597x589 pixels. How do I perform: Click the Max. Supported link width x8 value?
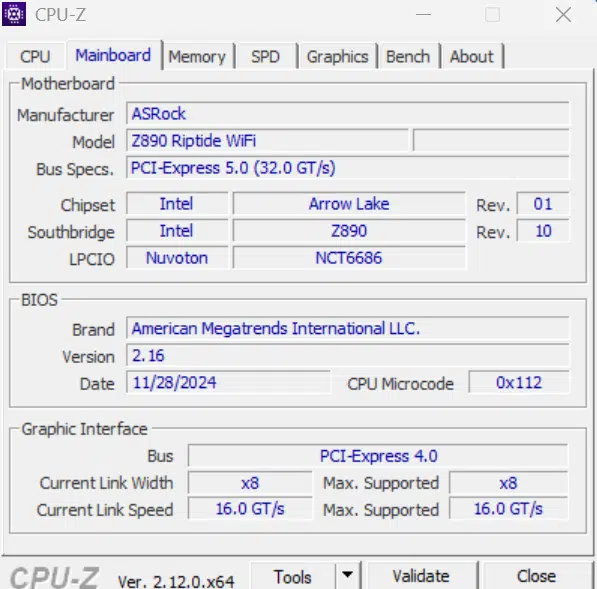point(509,483)
